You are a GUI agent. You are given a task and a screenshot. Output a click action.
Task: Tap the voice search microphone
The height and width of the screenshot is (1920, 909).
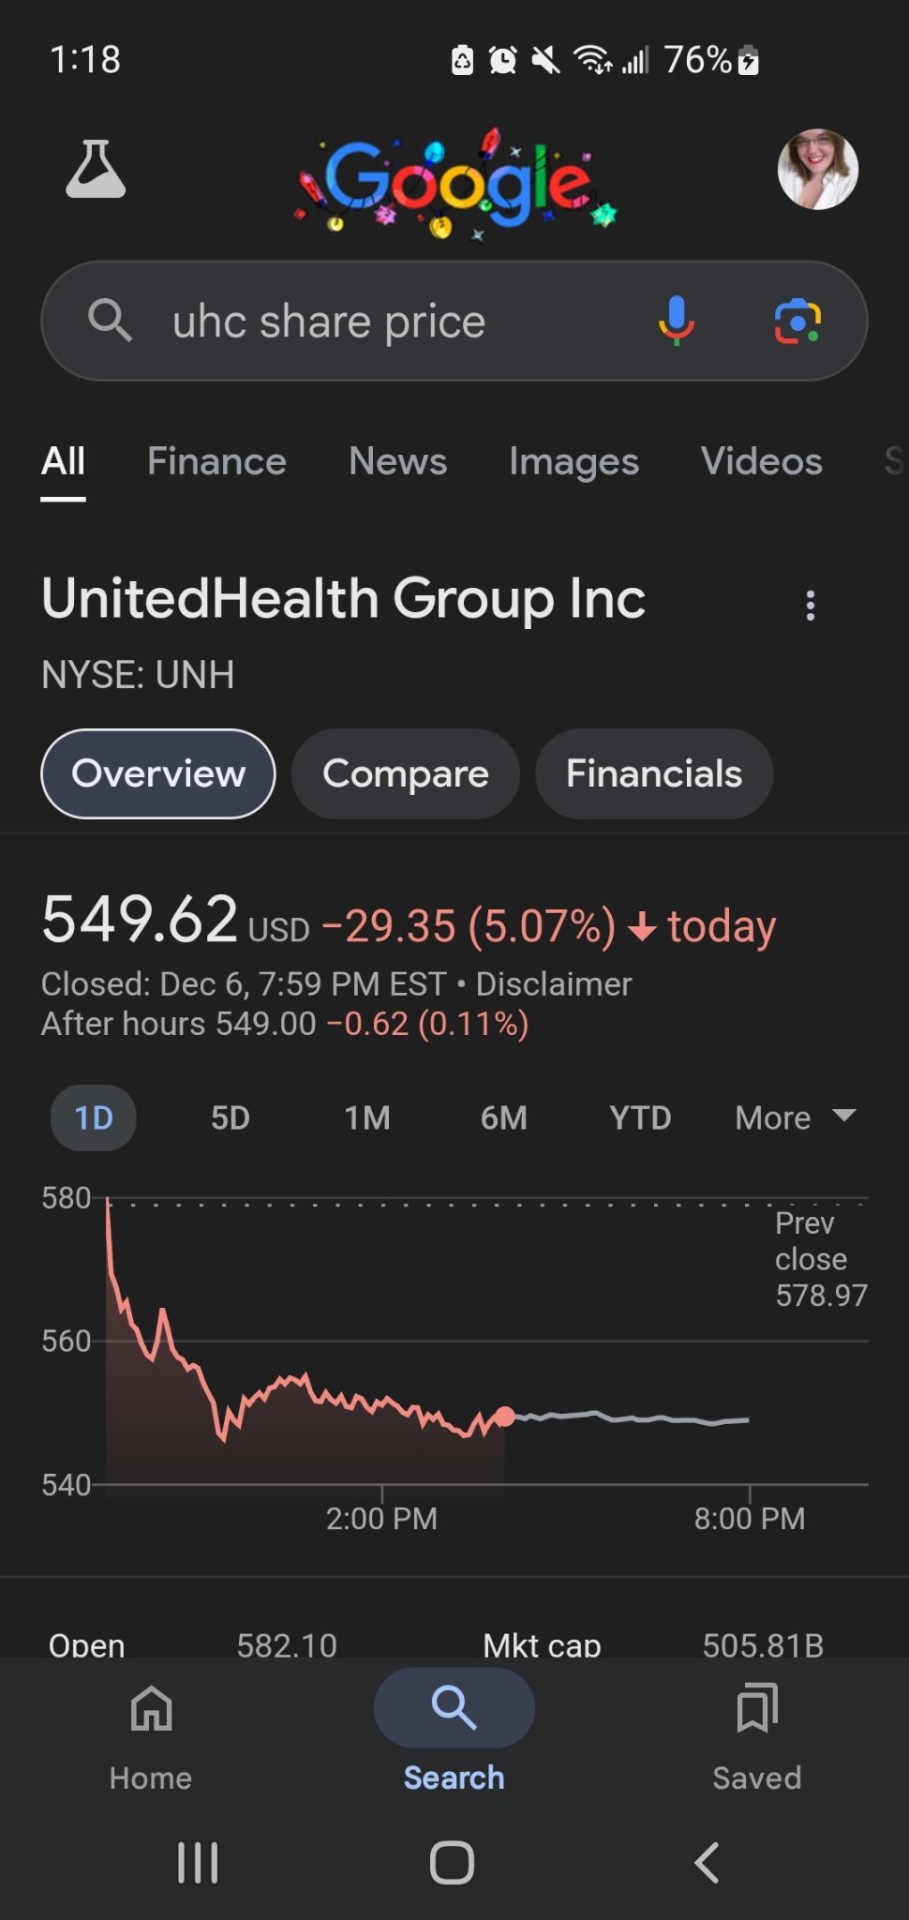click(x=676, y=321)
